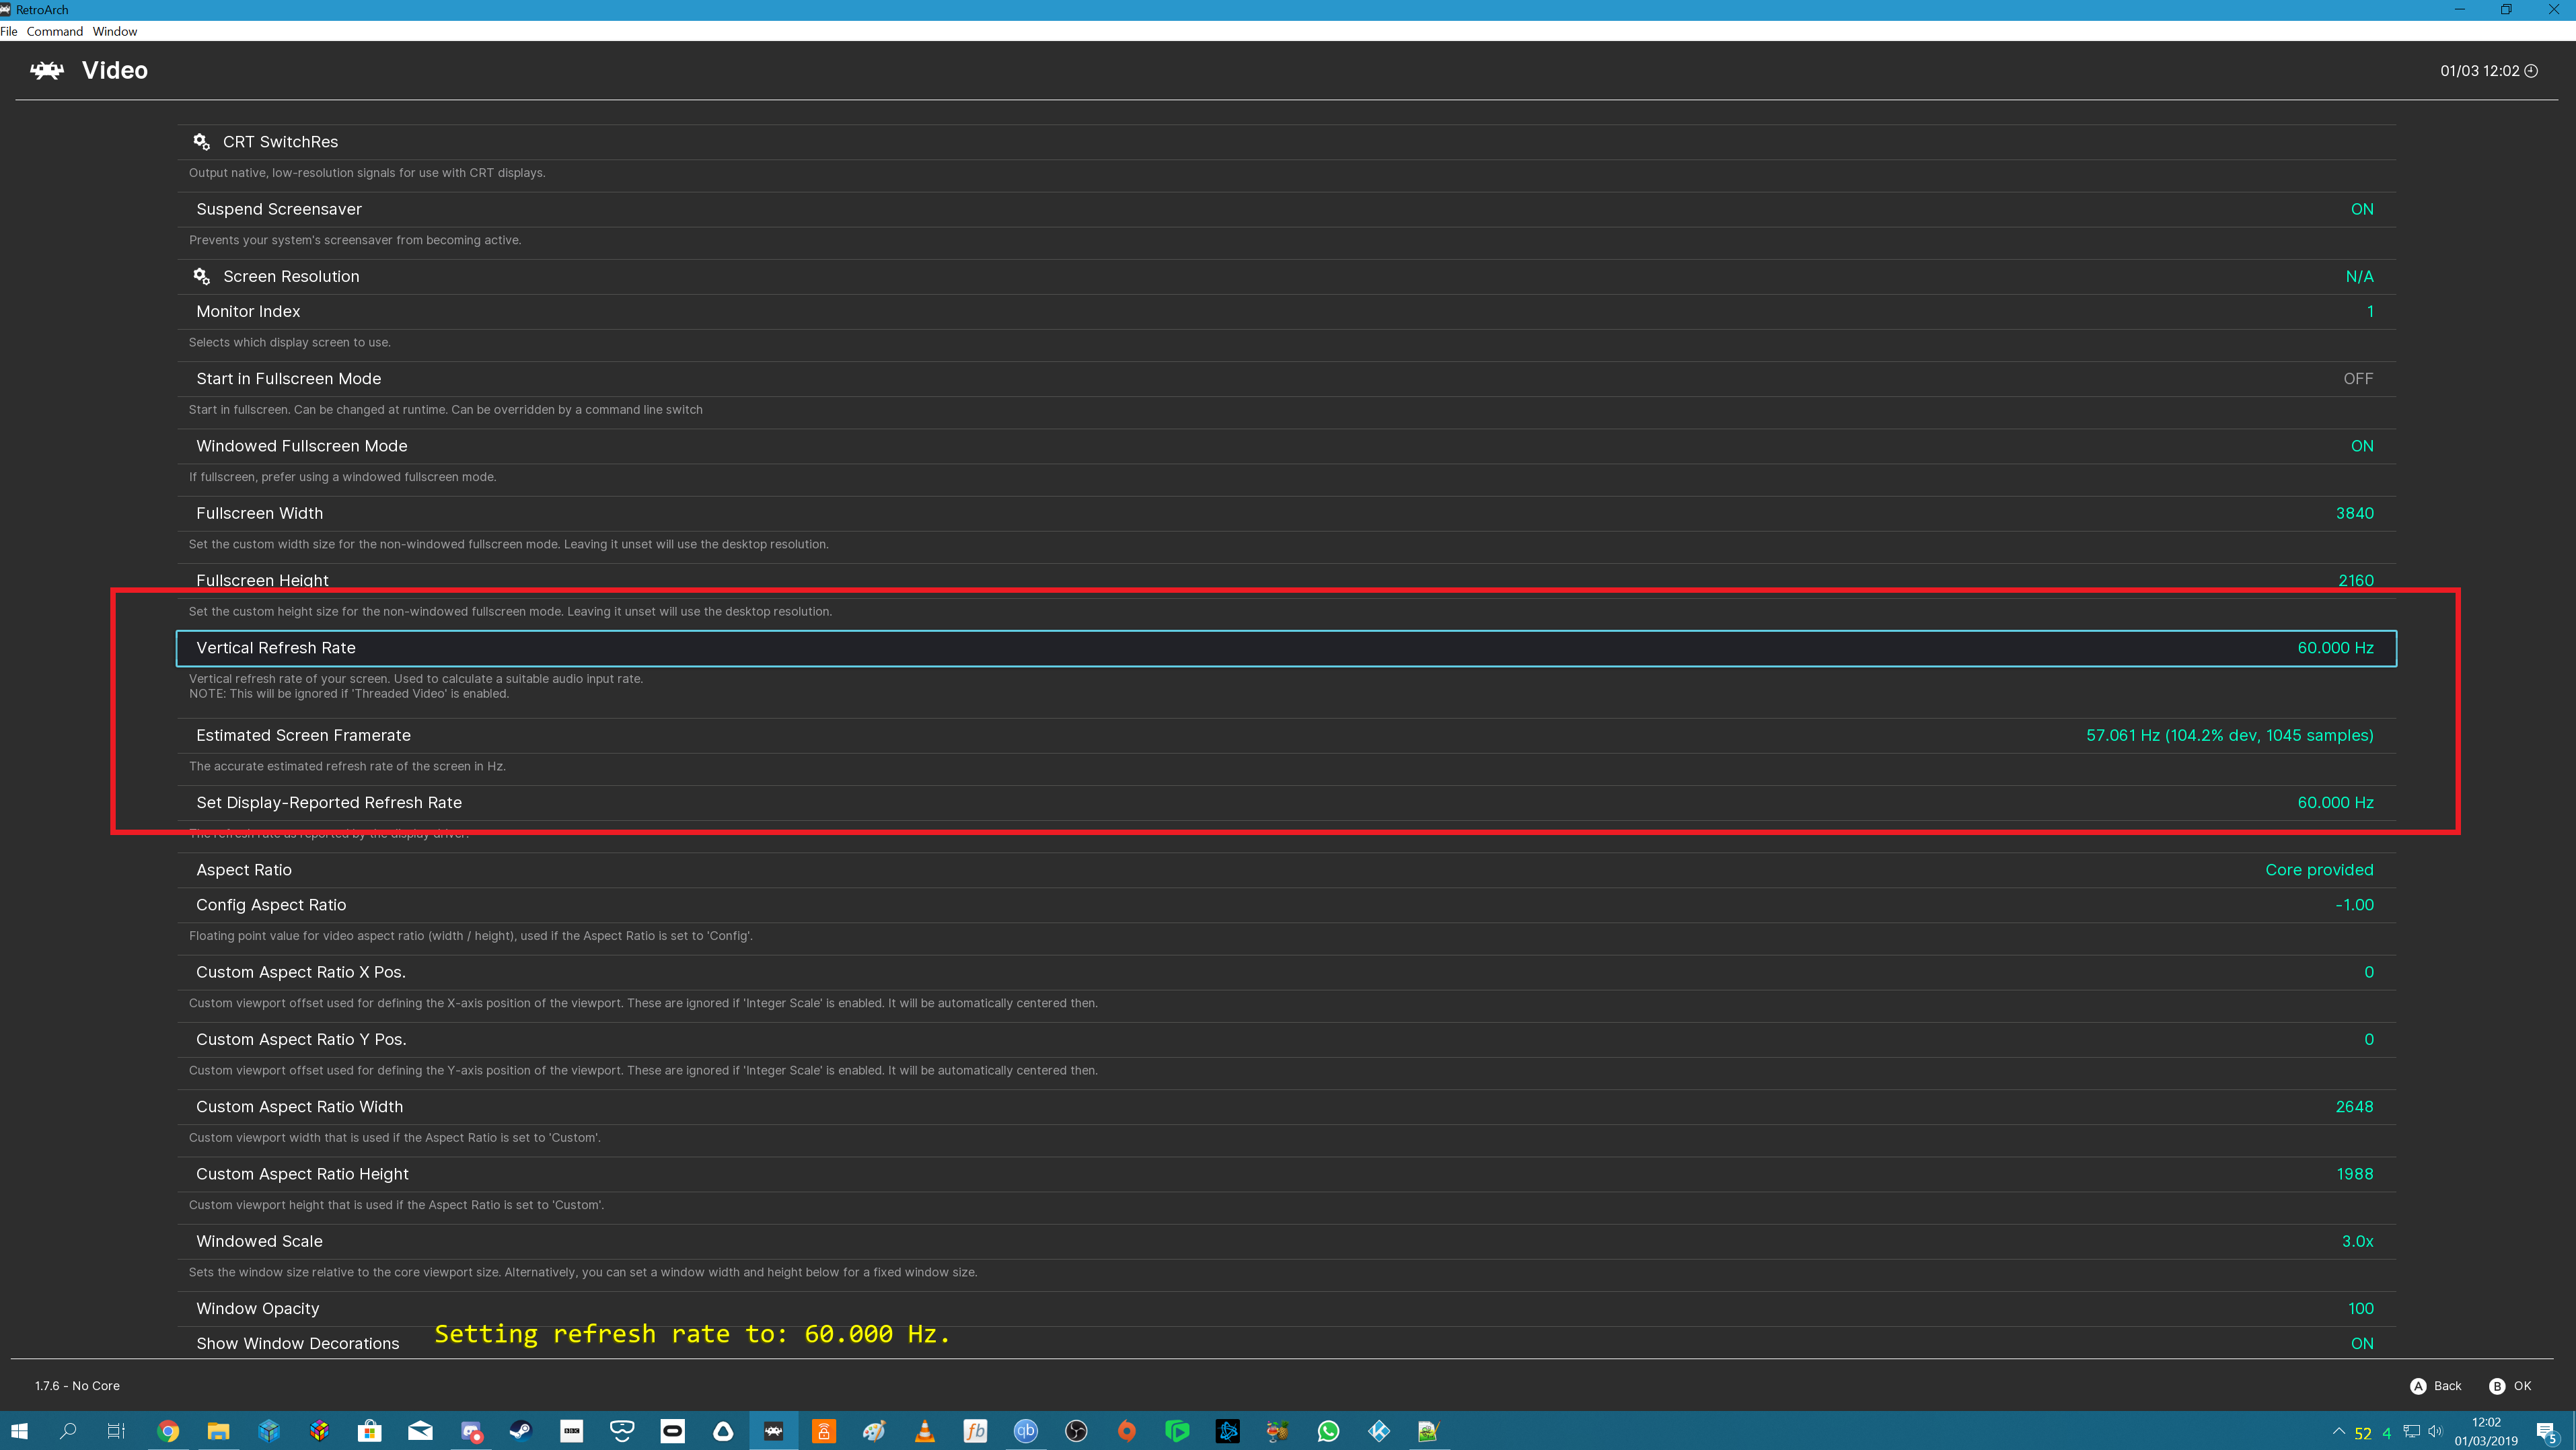
Task: Open the volume control in the system tray
Action: click(2435, 1431)
